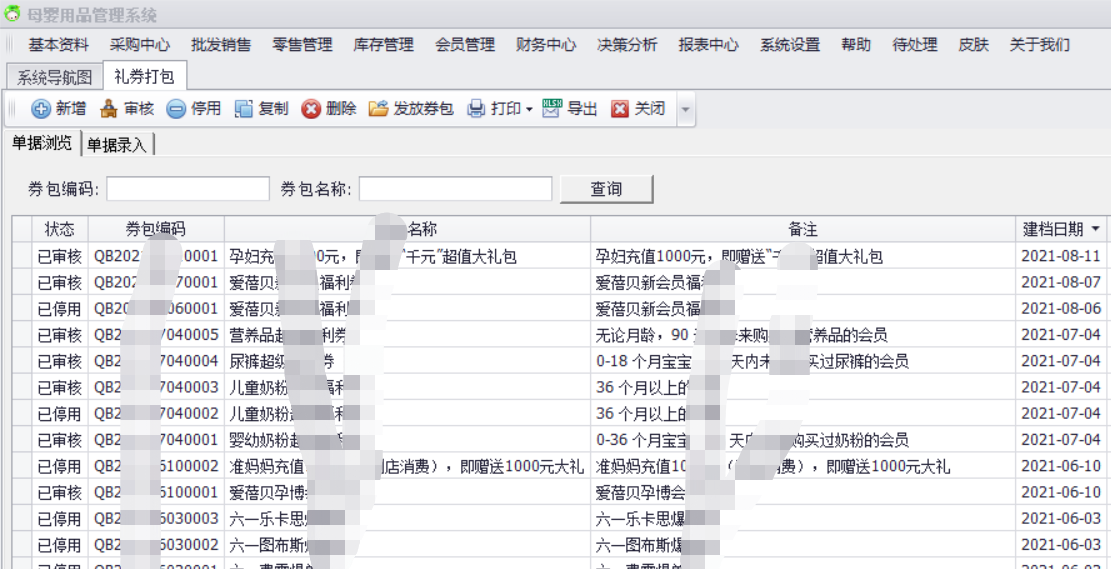Click the 发放券包 folder icon
1111x569 pixels.
click(378, 108)
